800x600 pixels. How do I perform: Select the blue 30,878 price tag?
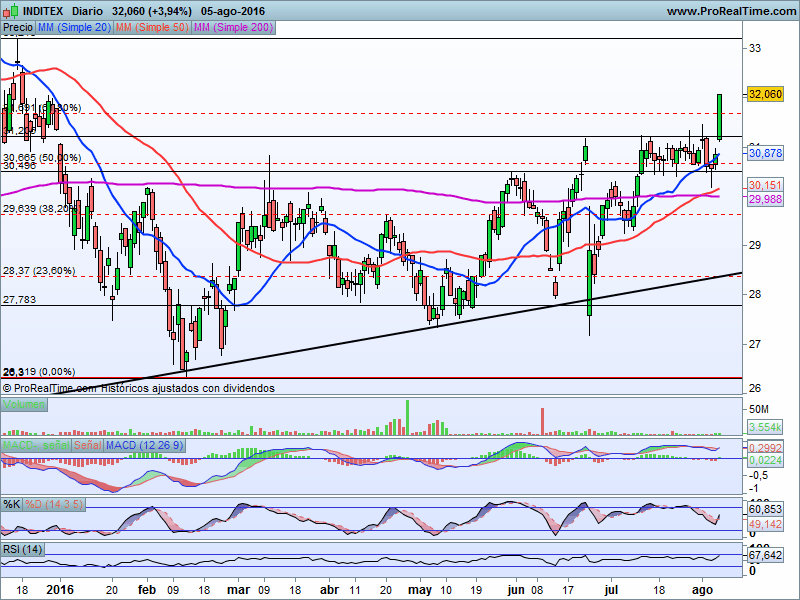(x=765, y=153)
